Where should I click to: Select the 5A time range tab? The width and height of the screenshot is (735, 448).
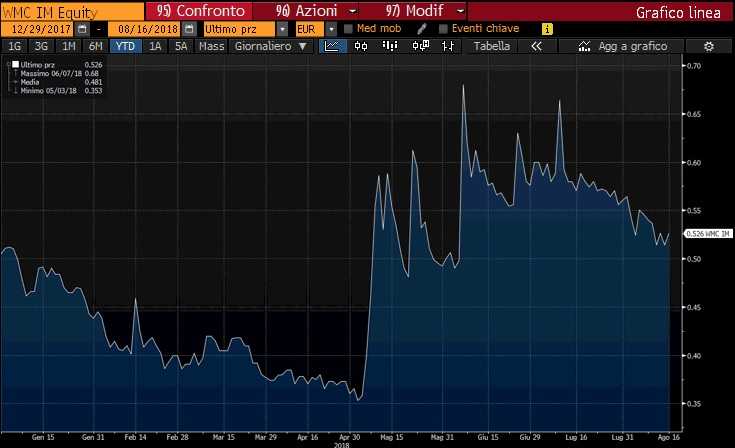coord(181,46)
